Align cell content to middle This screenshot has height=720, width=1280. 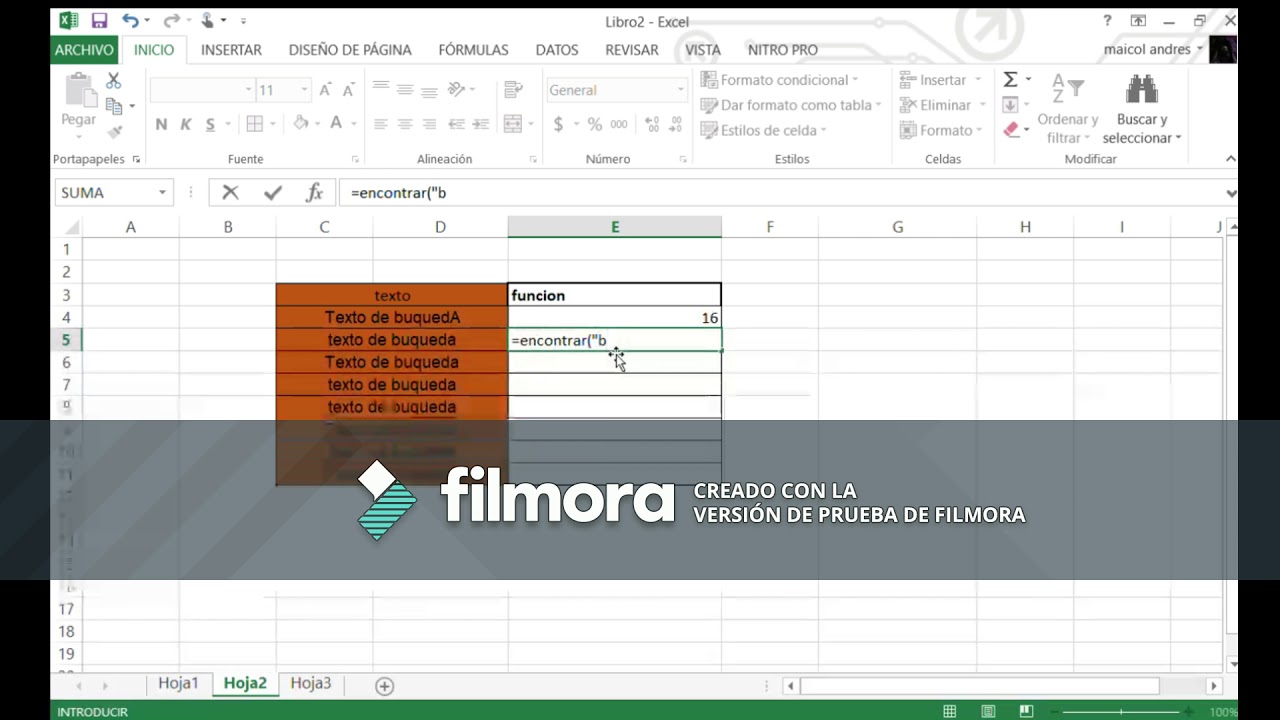pyautogui.click(x=405, y=89)
